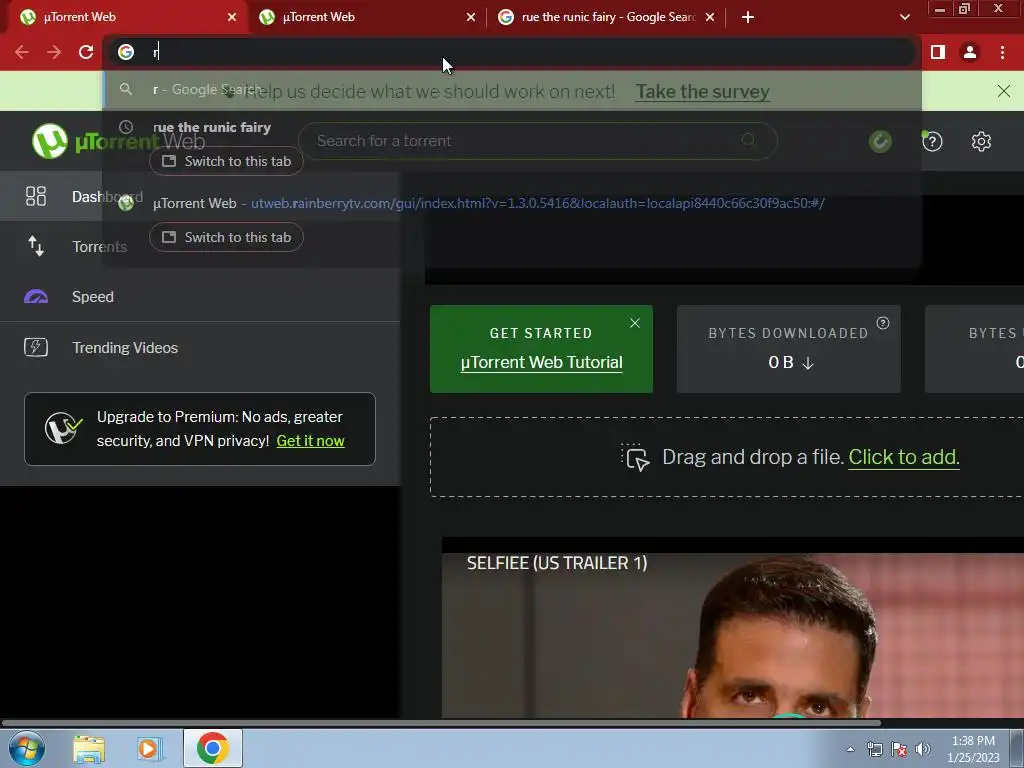
Task: Open the Chrome side panel icon
Action: tap(938, 52)
